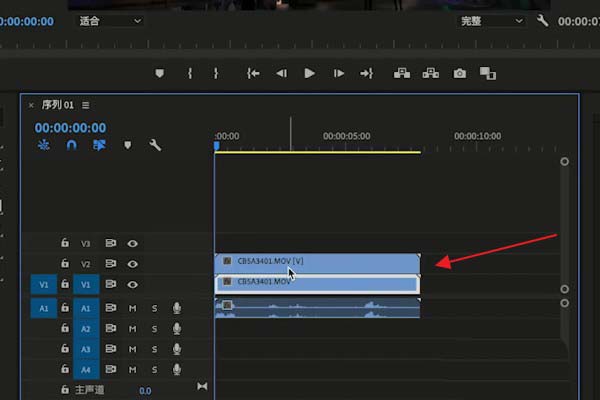Image resolution: width=600 pixels, height=400 pixels.
Task: Click the 0.0 master track volume value
Action: pos(145,390)
